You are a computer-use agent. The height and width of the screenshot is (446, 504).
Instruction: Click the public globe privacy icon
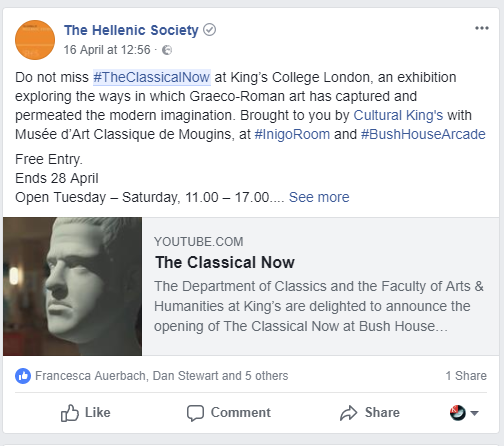(167, 50)
